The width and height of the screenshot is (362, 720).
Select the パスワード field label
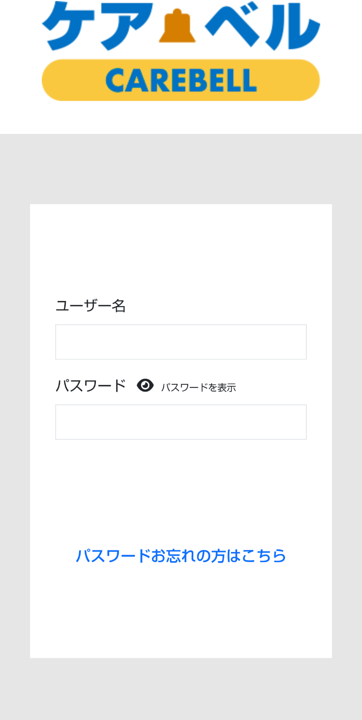(x=90, y=386)
